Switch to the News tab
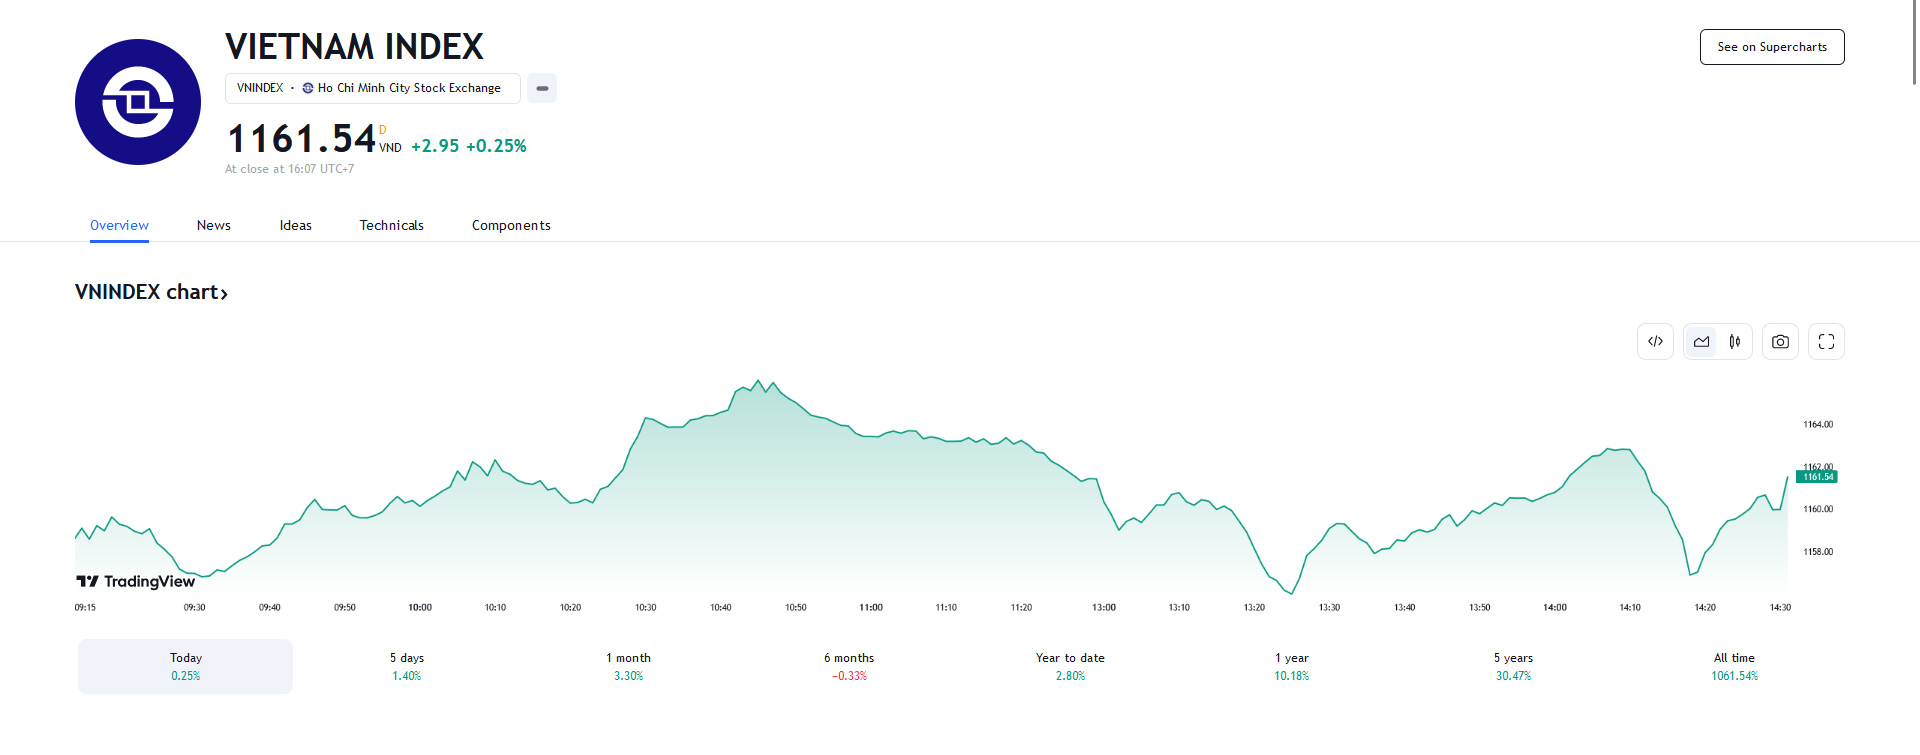 point(214,225)
